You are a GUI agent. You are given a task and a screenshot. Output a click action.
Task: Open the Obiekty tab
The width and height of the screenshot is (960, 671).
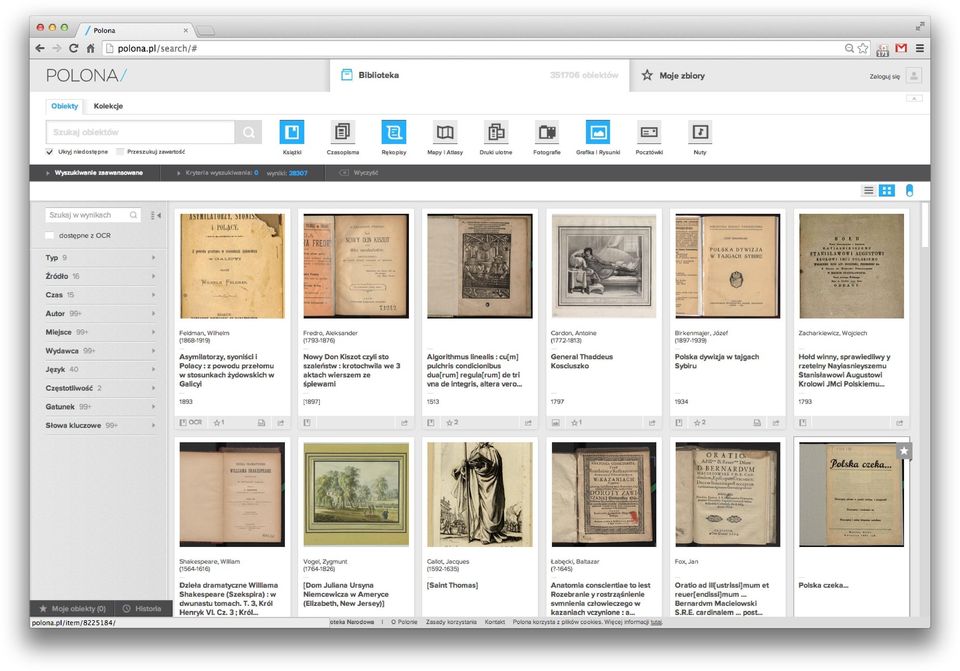pos(64,106)
